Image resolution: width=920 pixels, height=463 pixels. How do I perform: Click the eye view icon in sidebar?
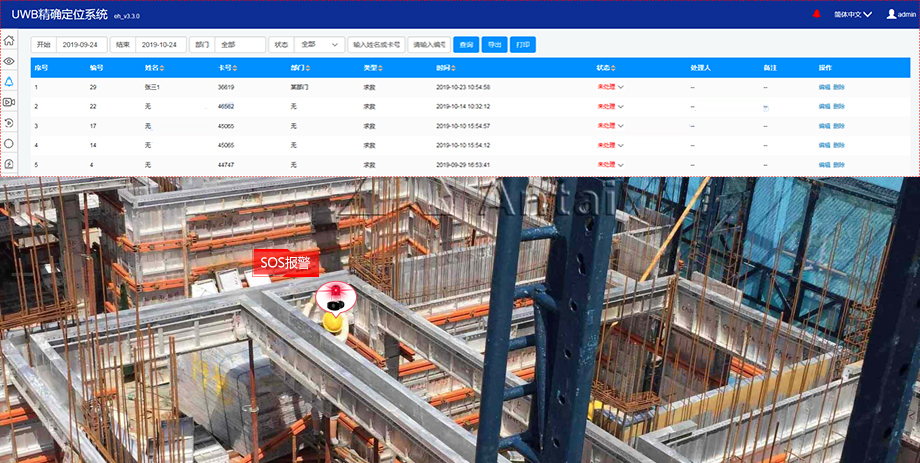point(9,61)
